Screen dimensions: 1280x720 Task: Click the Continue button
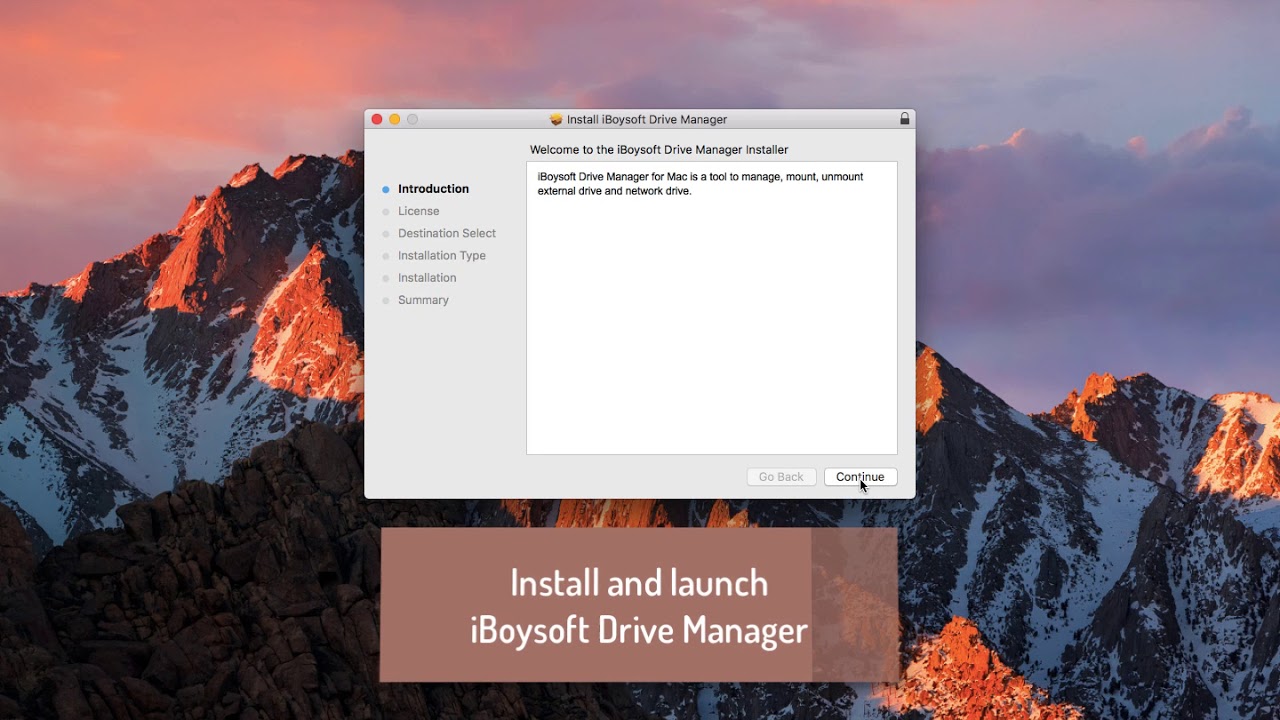(860, 477)
